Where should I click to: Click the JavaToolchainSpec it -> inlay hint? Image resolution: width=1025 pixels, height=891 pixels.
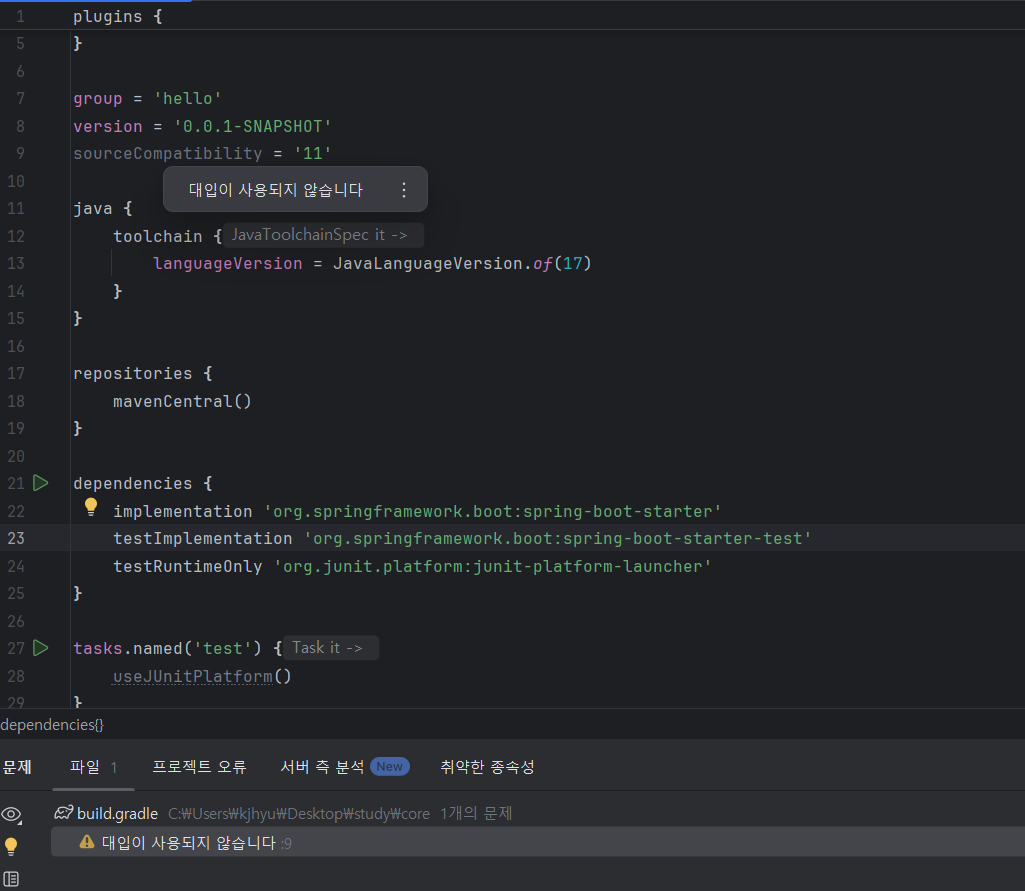324,235
